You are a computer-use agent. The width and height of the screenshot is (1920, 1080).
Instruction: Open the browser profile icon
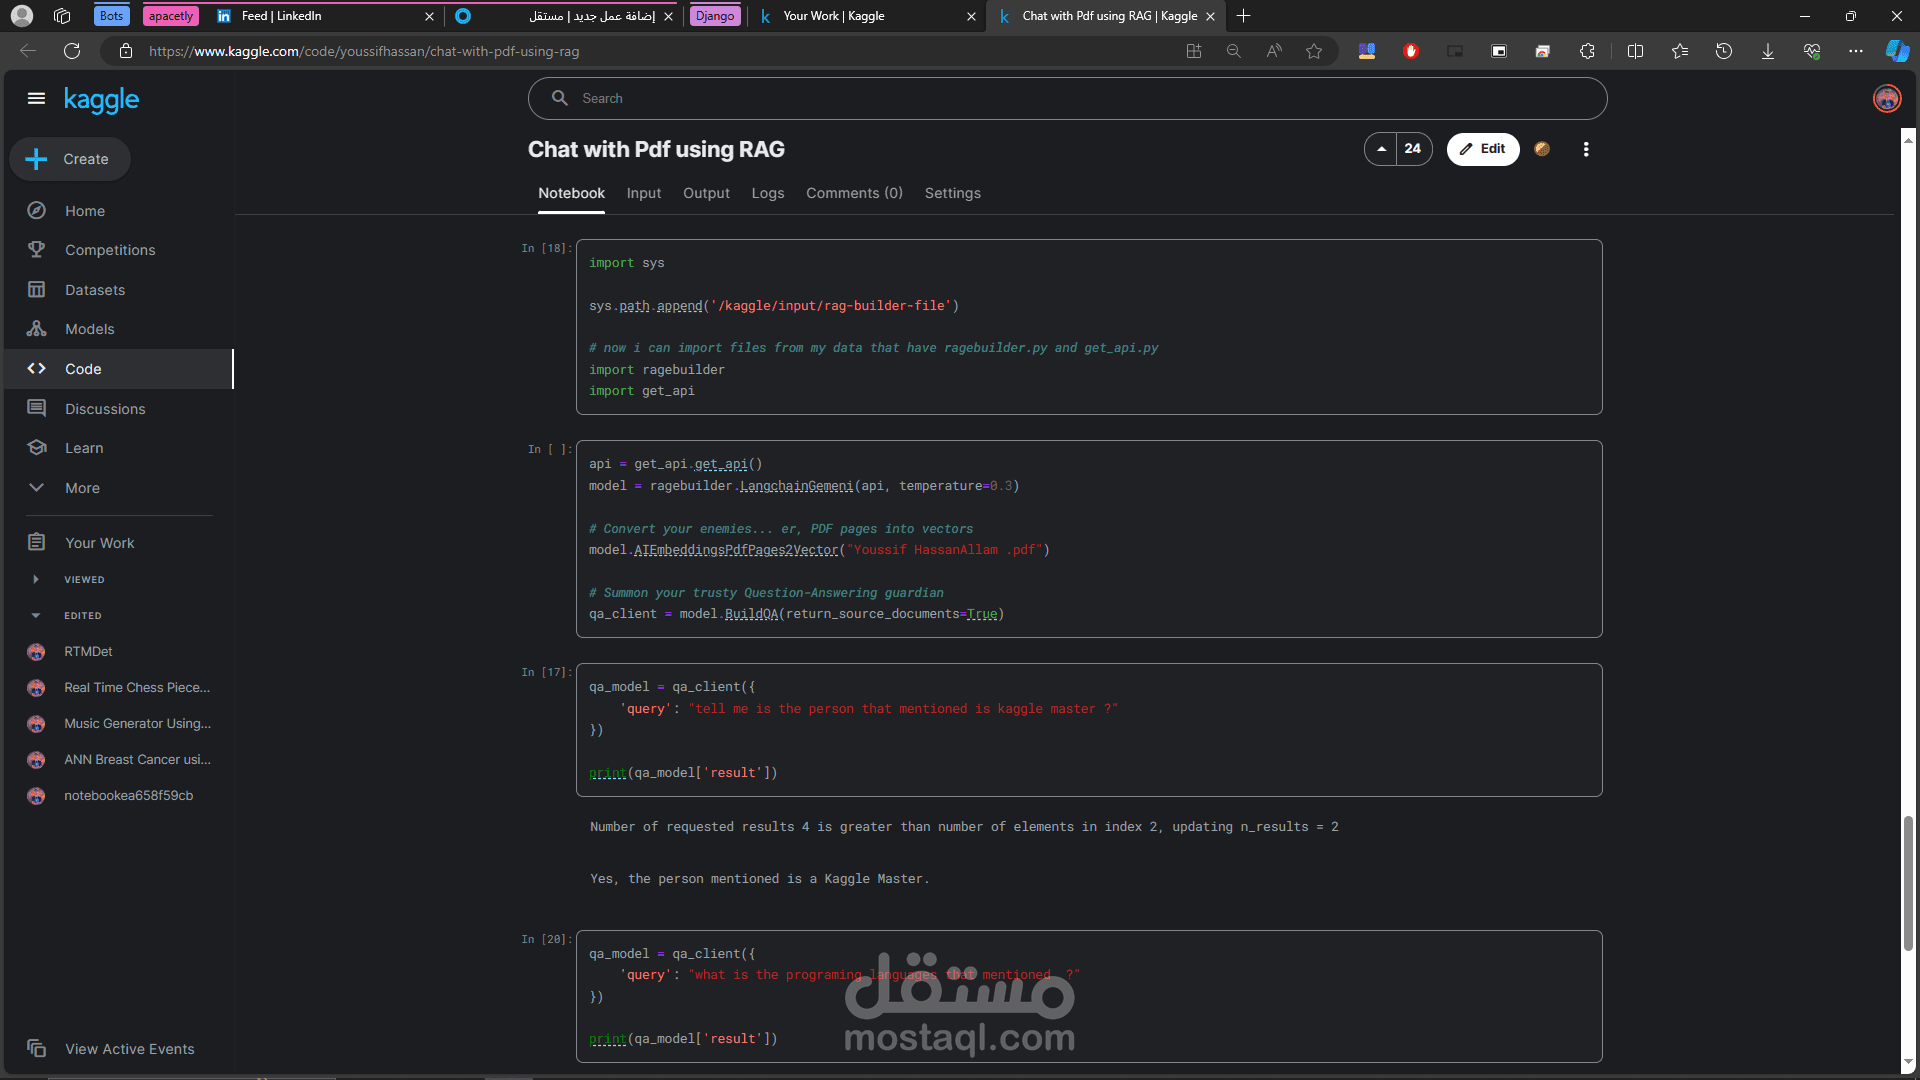[22, 16]
